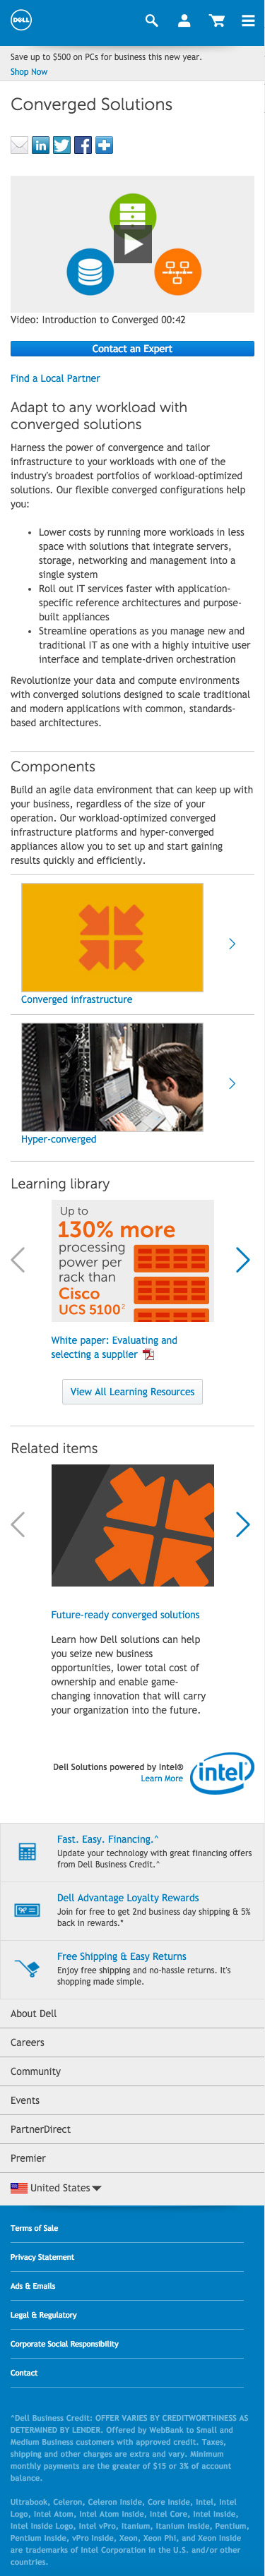Open the hamburger menu icon
This screenshot has height=2576, width=265.
(248, 20)
